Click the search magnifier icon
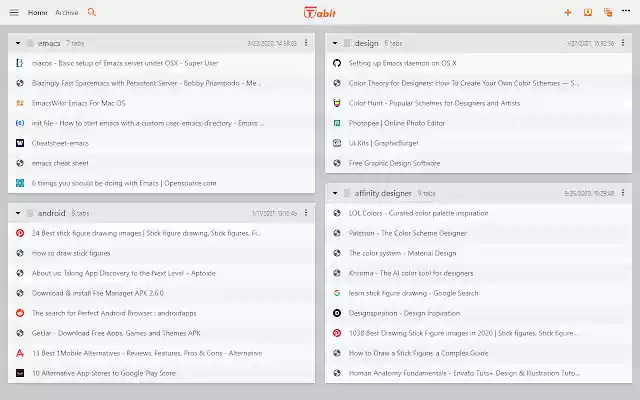The height and width of the screenshot is (400, 640). click(92, 12)
